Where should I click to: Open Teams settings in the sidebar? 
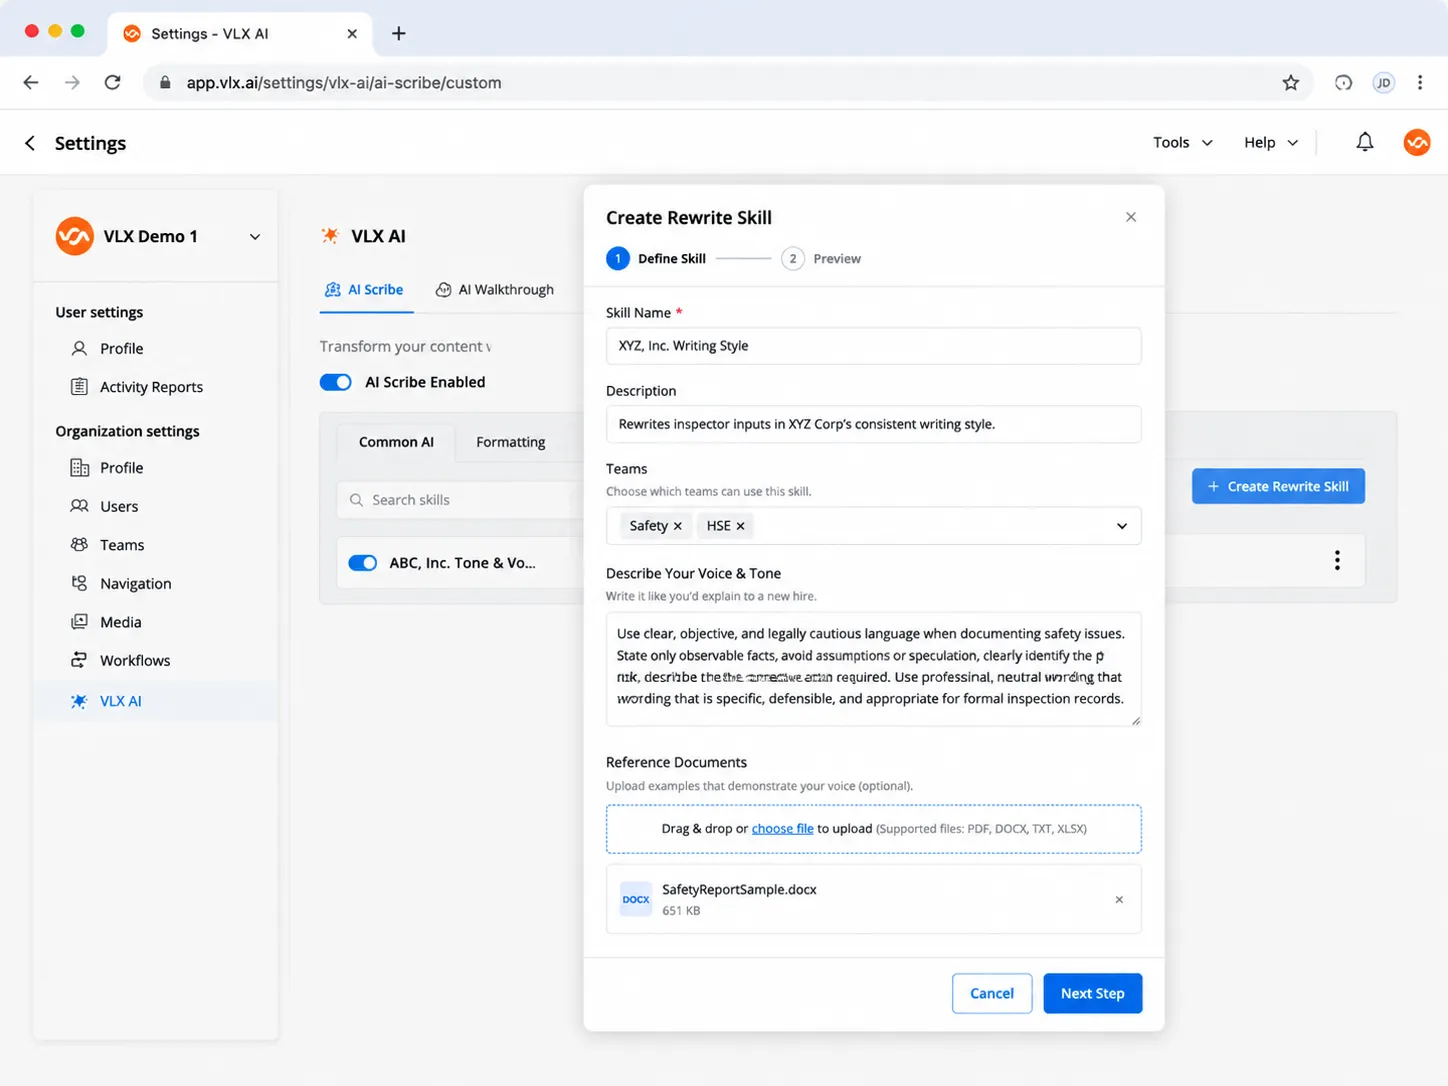pyautogui.click(x=107, y=545)
